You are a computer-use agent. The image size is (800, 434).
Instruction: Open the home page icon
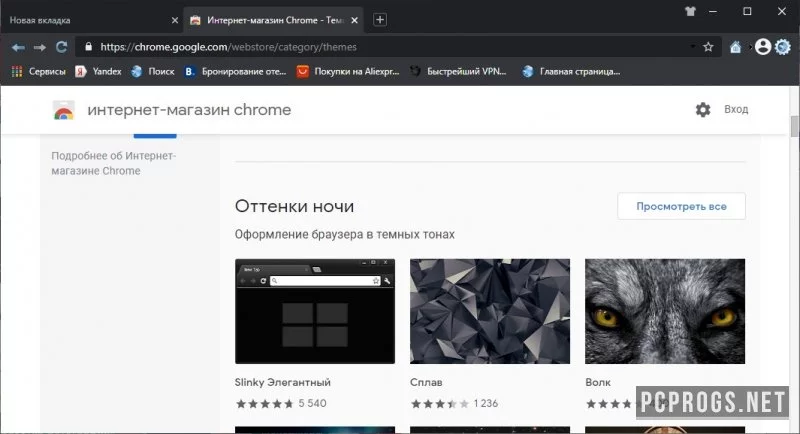(x=735, y=47)
